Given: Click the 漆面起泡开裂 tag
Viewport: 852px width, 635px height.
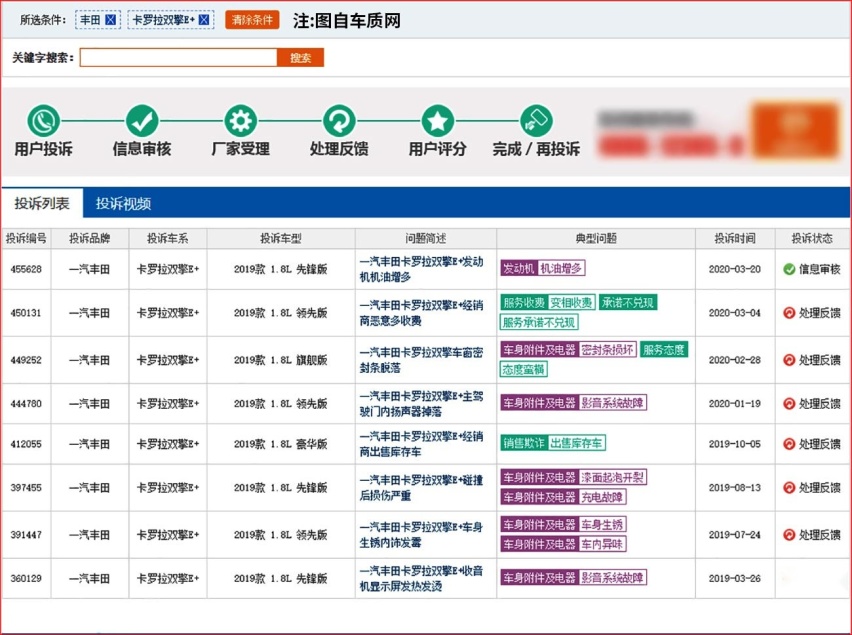Looking at the screenshot, I should coord(612,477).
